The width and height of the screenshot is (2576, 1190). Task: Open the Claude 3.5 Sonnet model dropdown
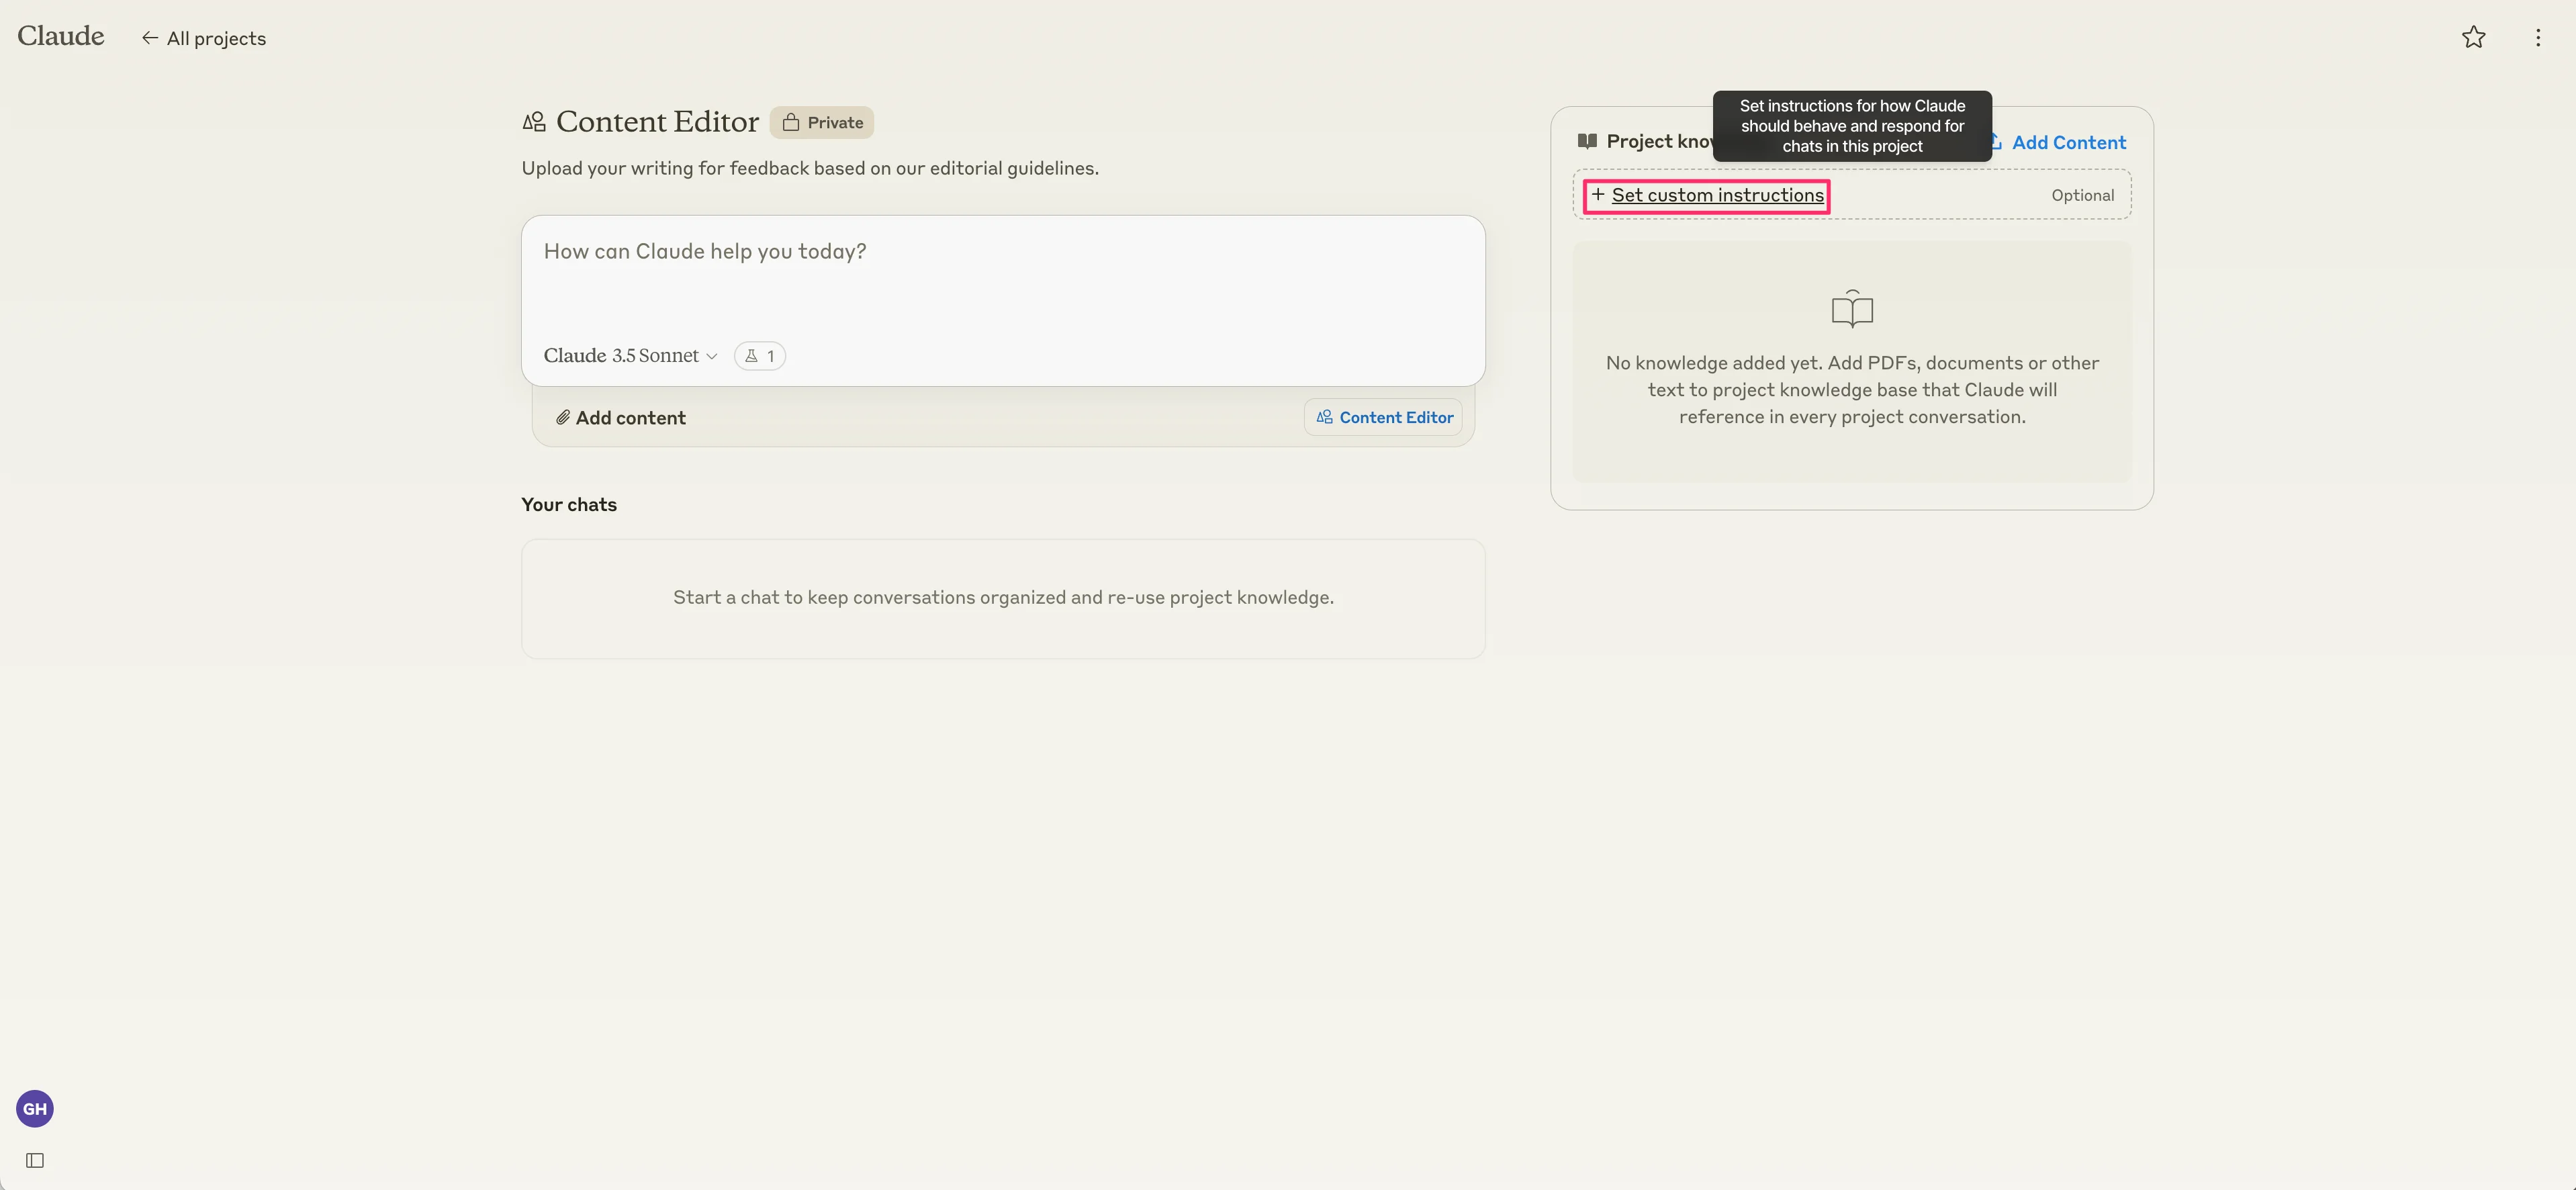[x=621, y=356]
